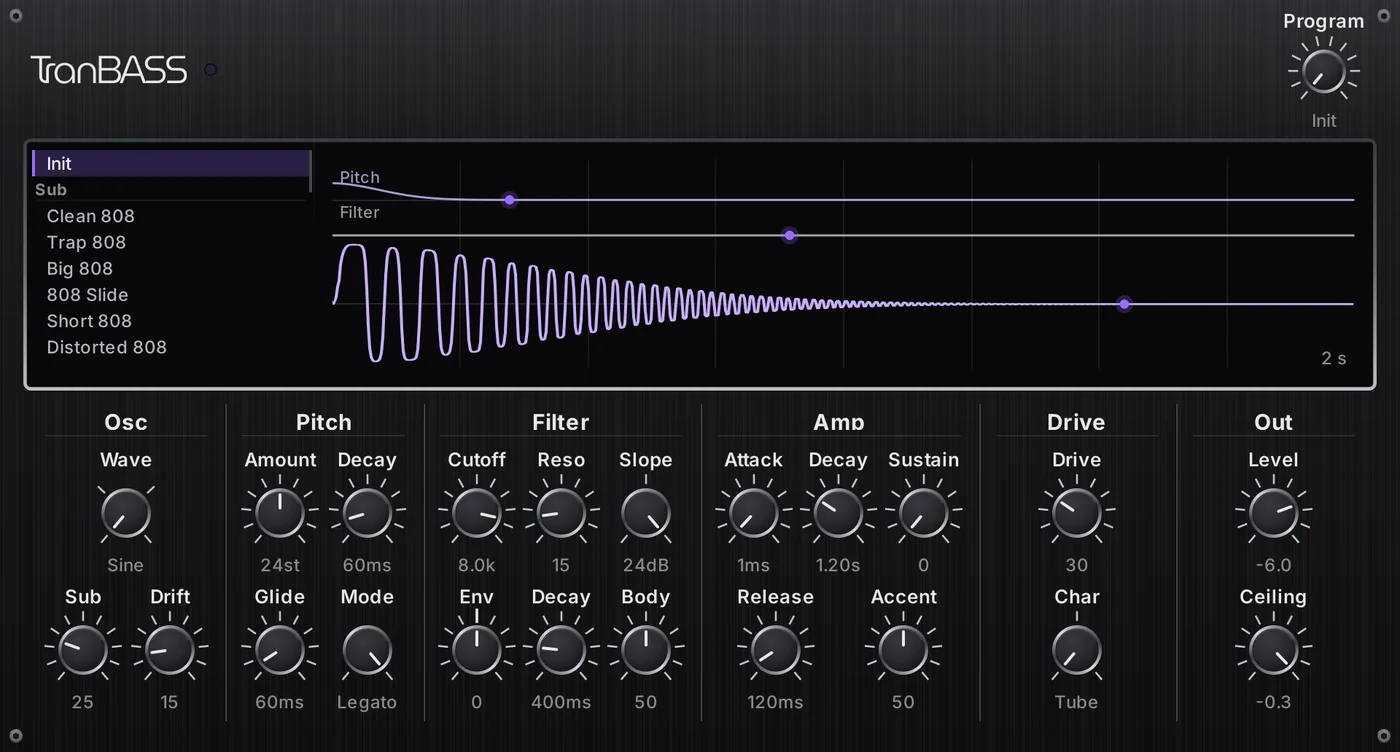Select the Short 808 preset
This screenshot has width=1400, height=752.
click(x=172, y=321)
